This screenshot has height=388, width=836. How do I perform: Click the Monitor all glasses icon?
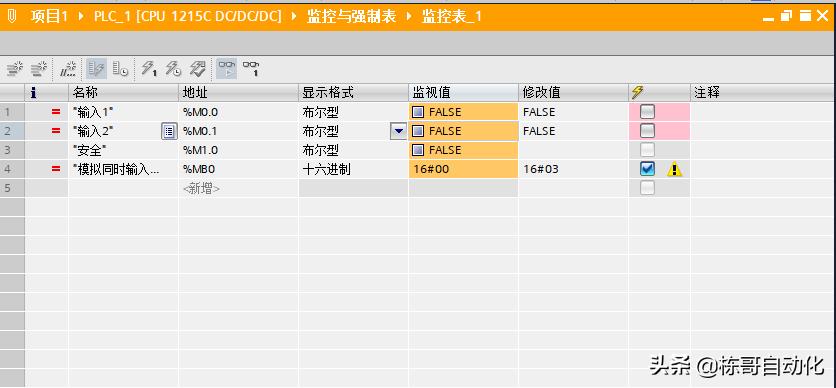(x=227, y=69)
